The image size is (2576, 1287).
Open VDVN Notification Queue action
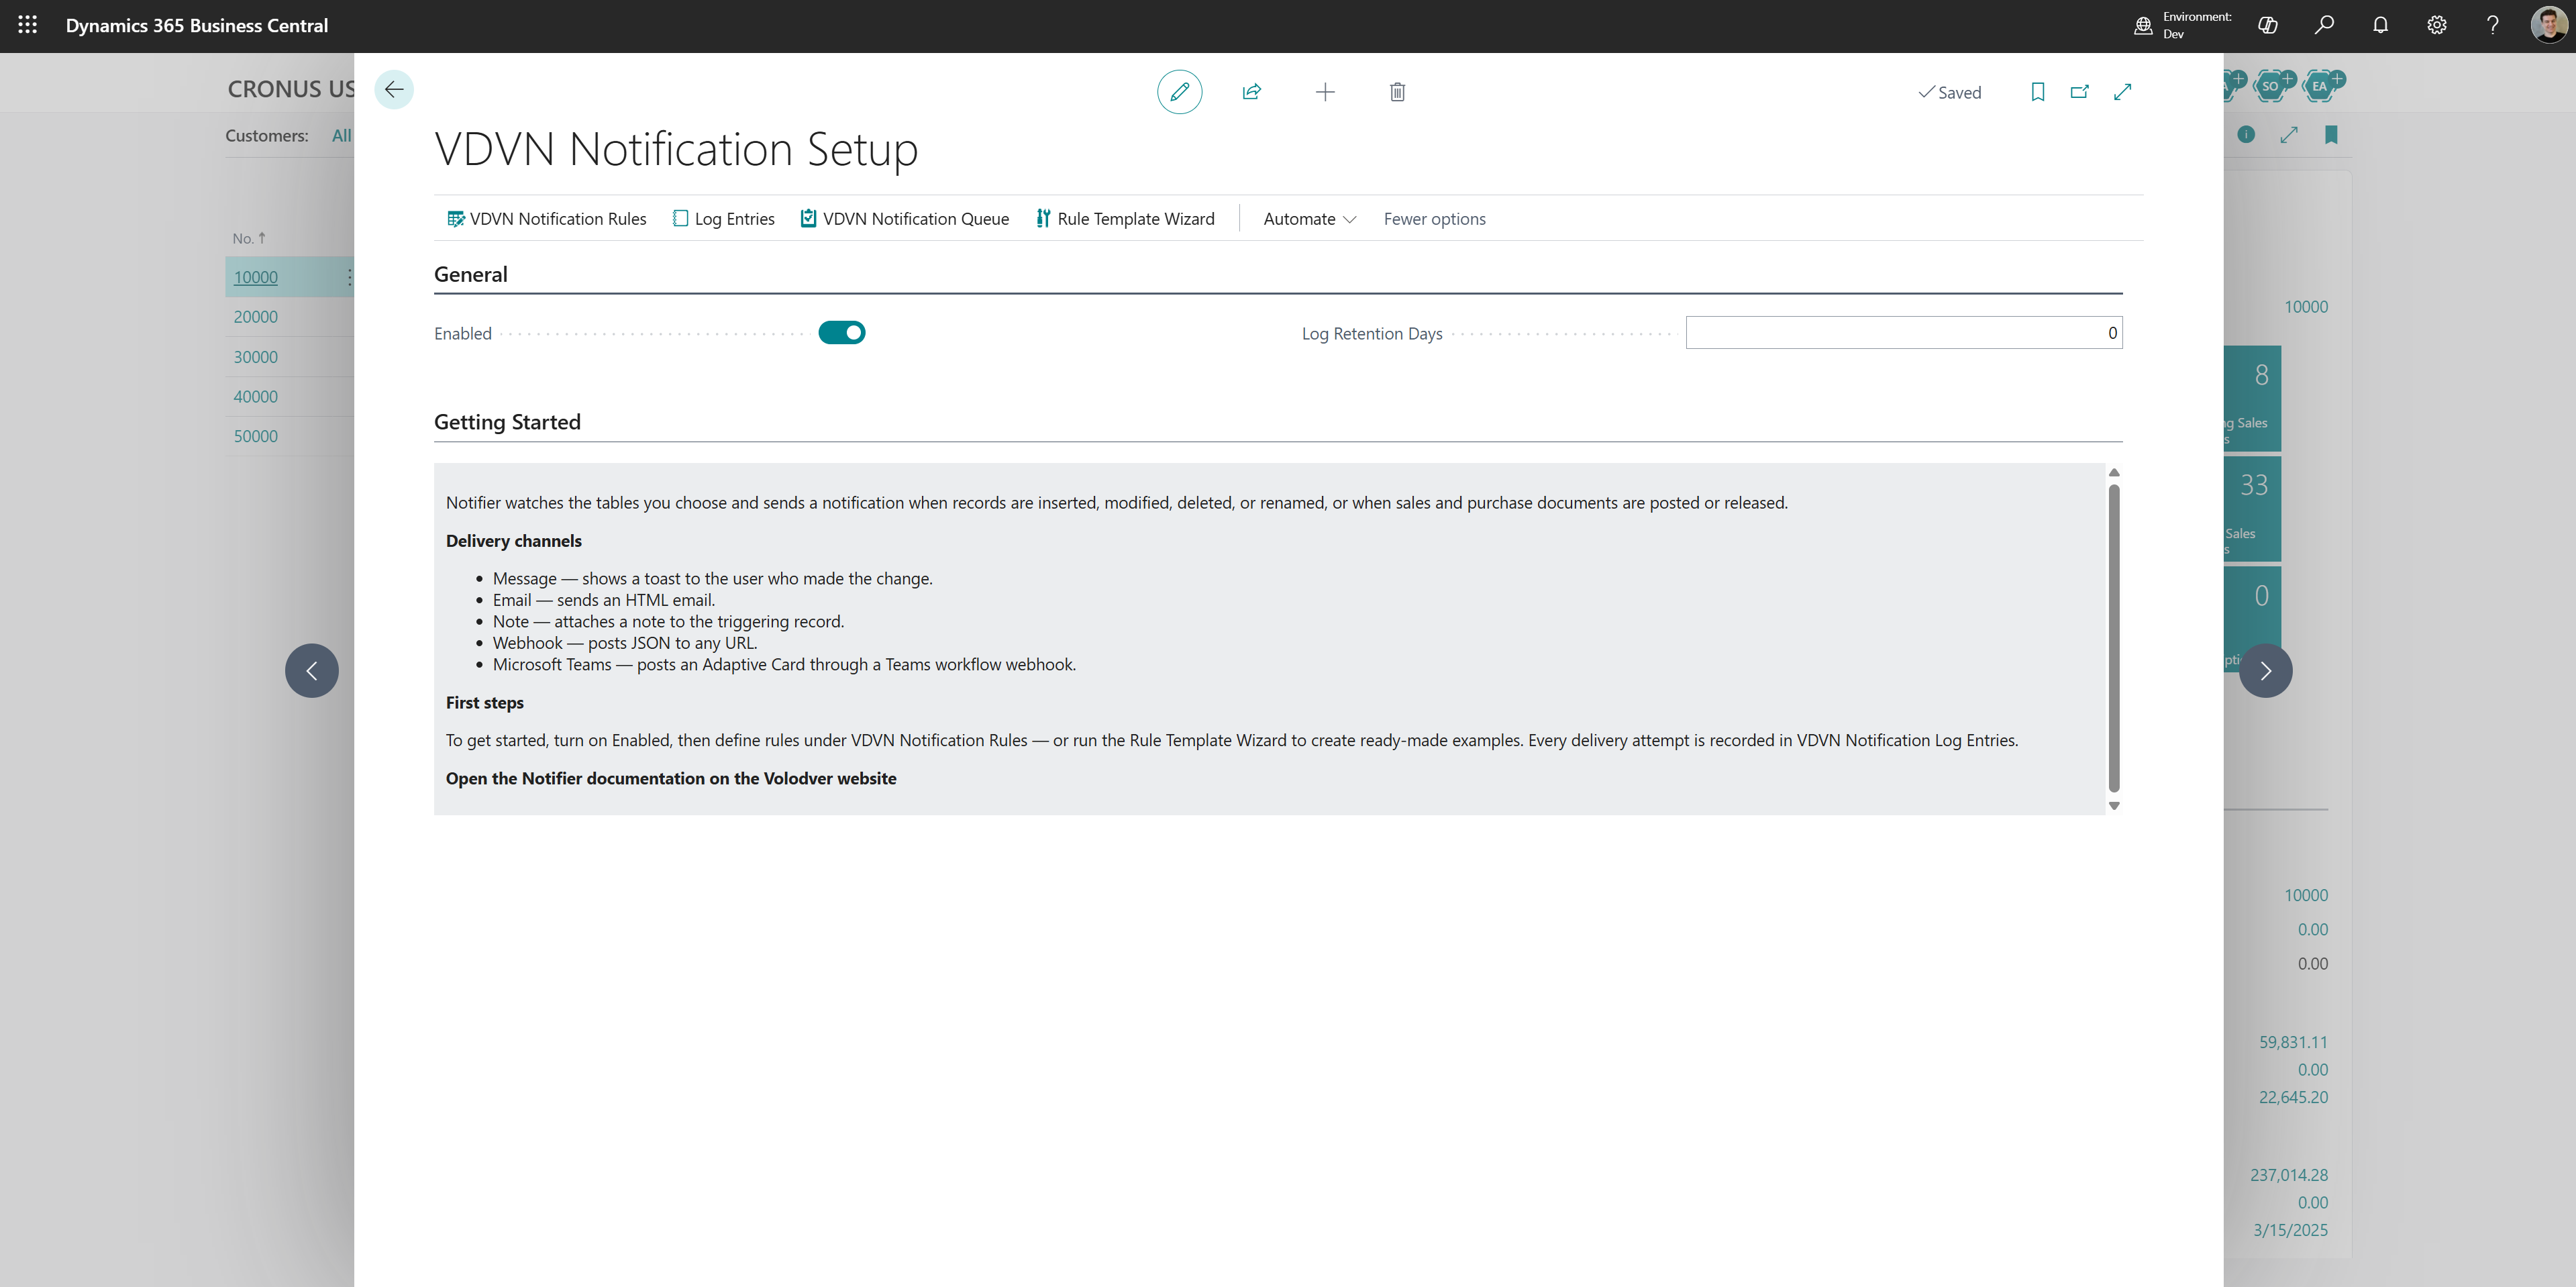pos(905,219)
